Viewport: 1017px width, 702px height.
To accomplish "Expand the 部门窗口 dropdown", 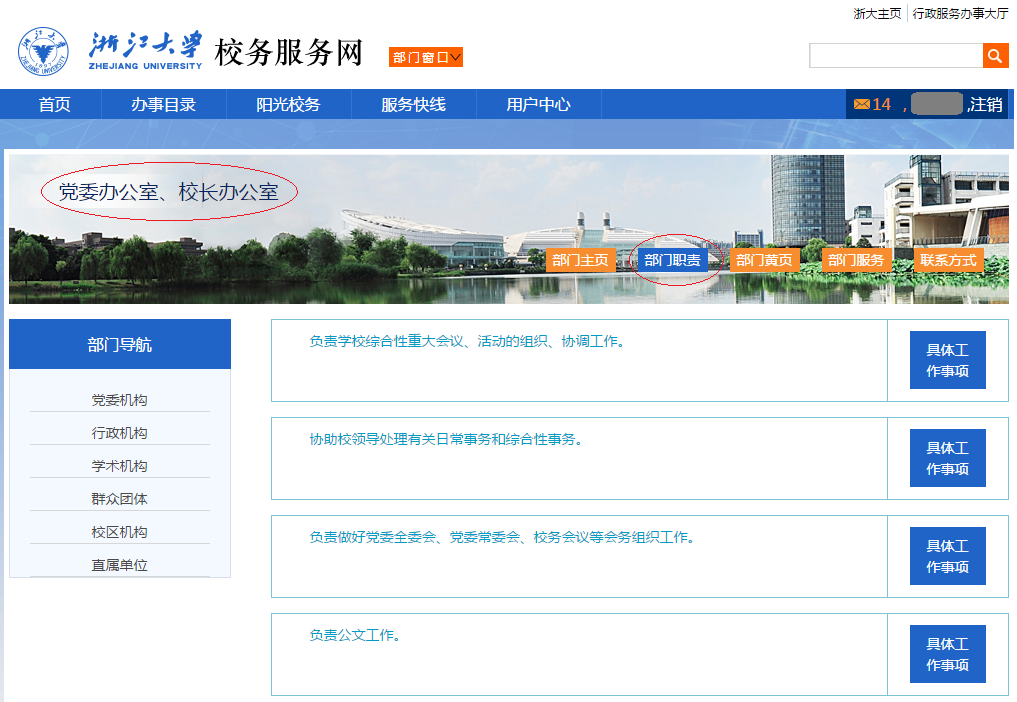I will pyautogui.click(x=426, y=58).
